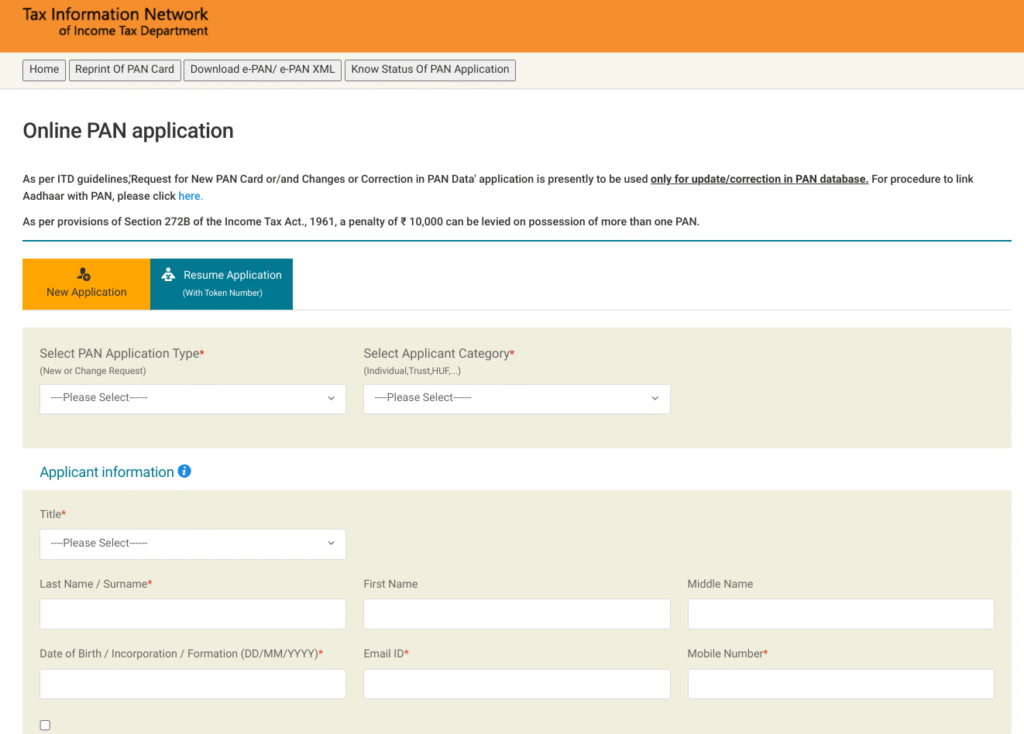This screenshot has width=1024, height=734.
Task: Open Download e-PAN/ e-PAN XML page
Action: click(263, 70)
